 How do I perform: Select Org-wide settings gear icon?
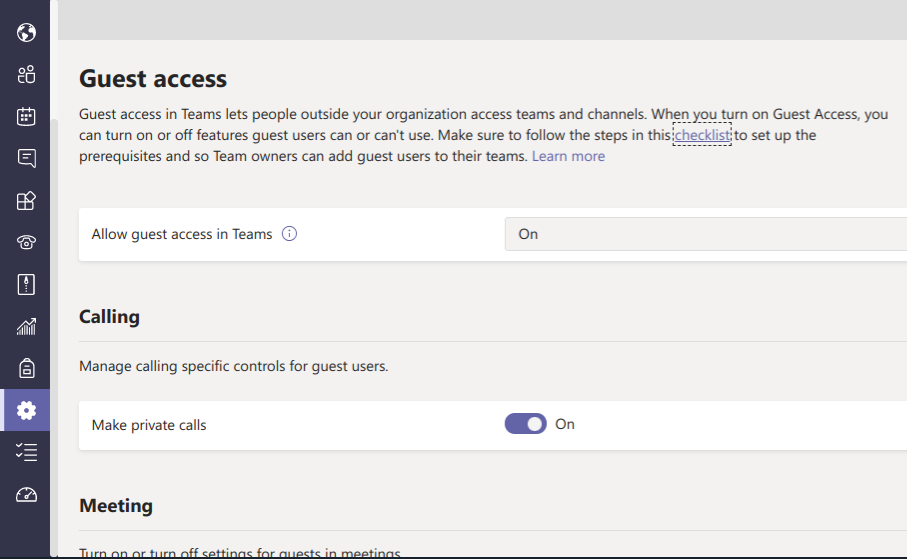27,410
